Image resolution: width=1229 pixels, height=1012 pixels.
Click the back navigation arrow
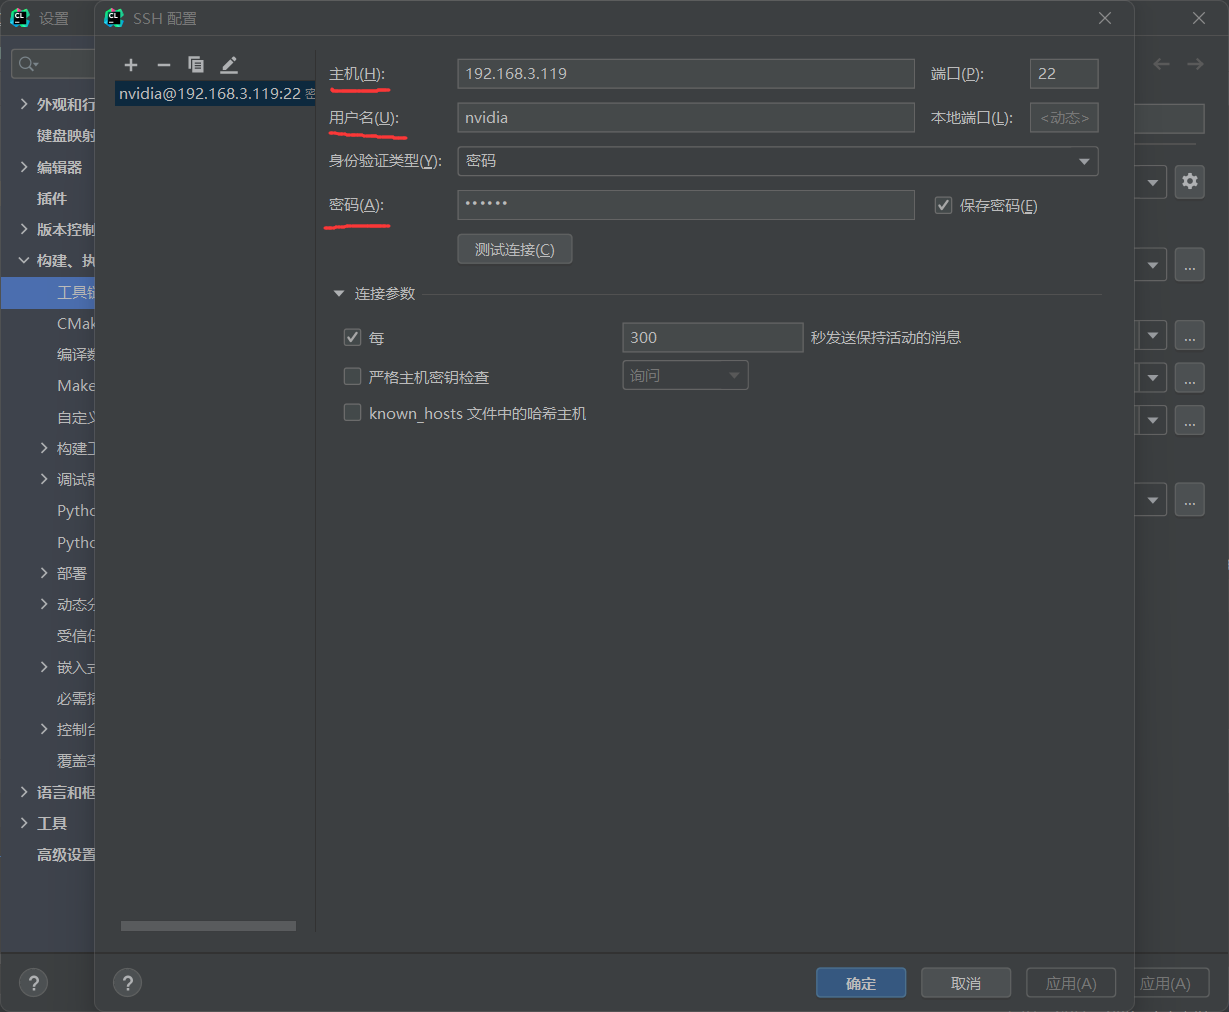coord(1160,63)
